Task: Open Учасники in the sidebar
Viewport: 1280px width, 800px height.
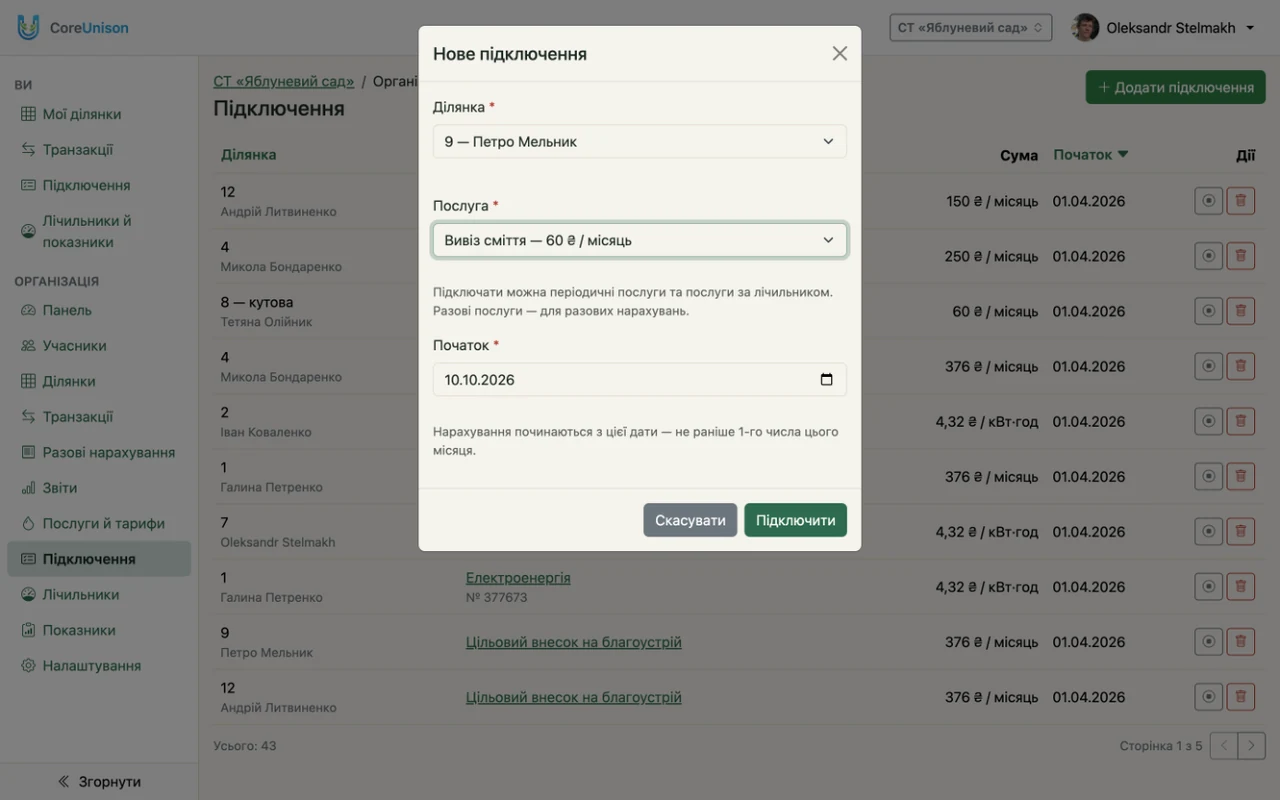Action: 99,346
